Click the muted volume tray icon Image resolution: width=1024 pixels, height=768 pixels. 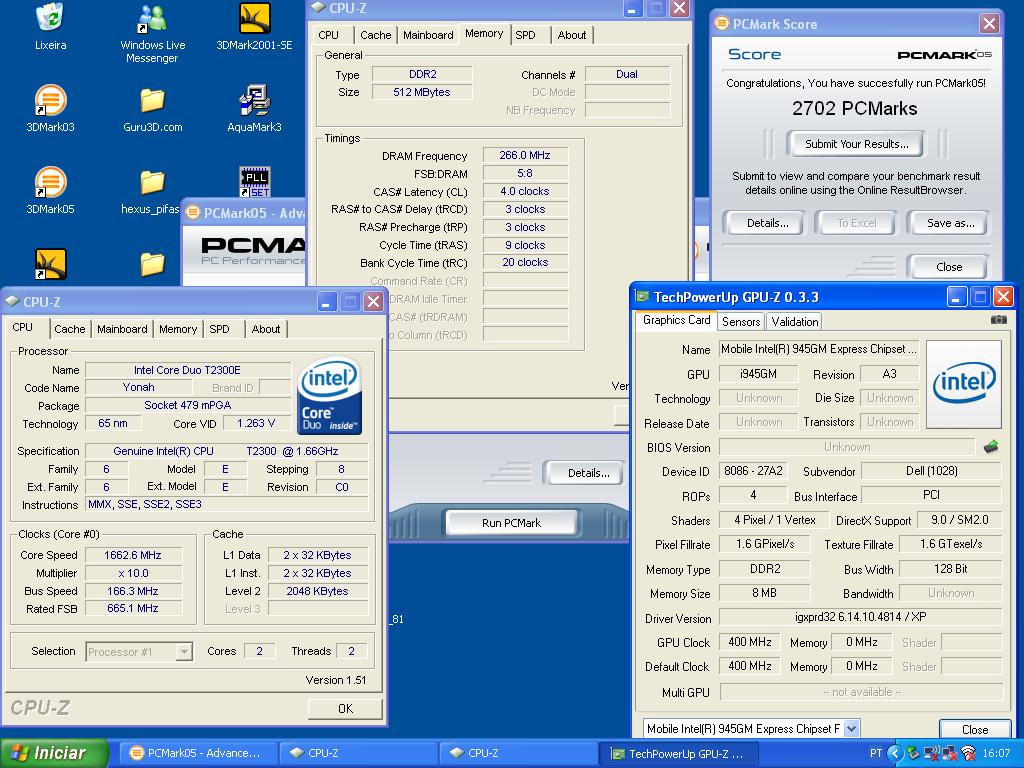[x=932, y=753]
